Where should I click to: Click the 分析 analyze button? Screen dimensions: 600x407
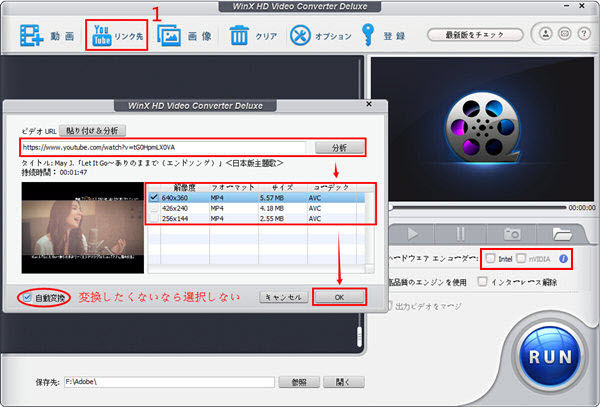pyautogui.click(x=339, y=148)
